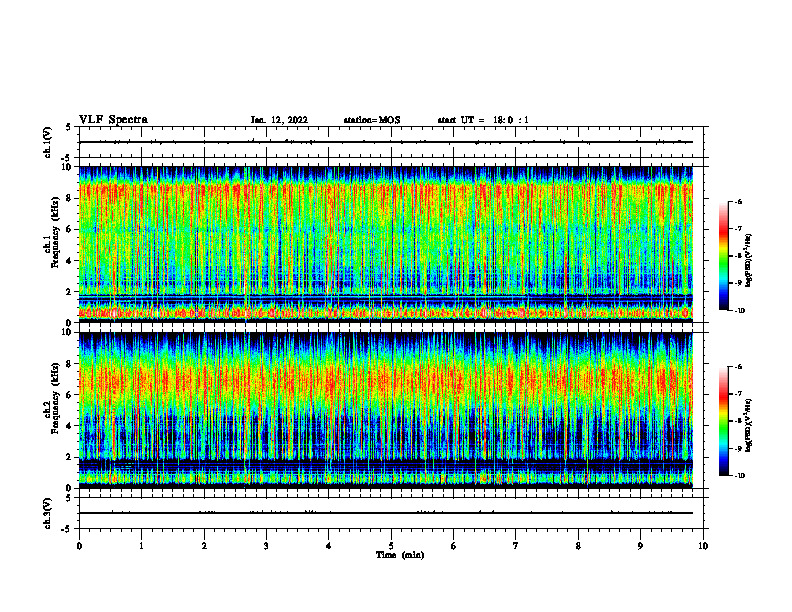
Task: Click the "station=MOS" header label
Action: (x=372, y=120)
